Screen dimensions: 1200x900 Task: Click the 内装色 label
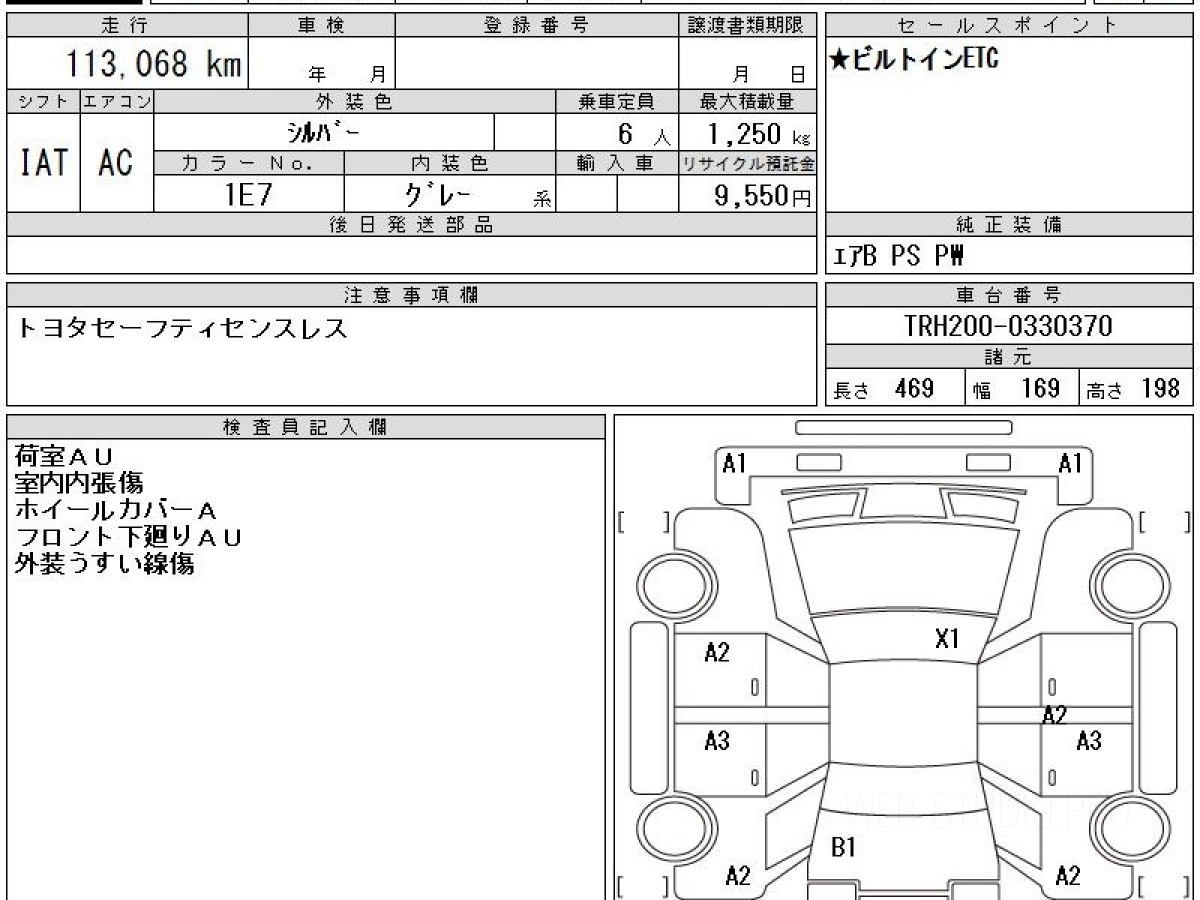coord(450,163)
